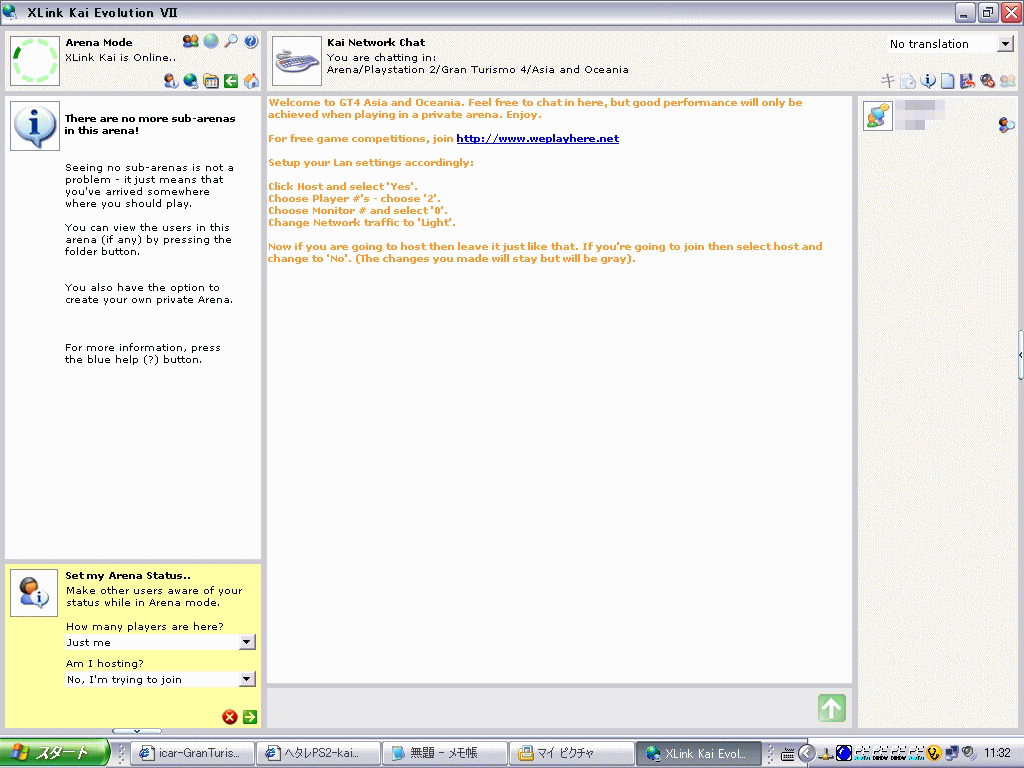Viewport: 1024px width, 768px height.
Task: Click the Kai Network Chat keyboard icon
Action: click(296, 61)
